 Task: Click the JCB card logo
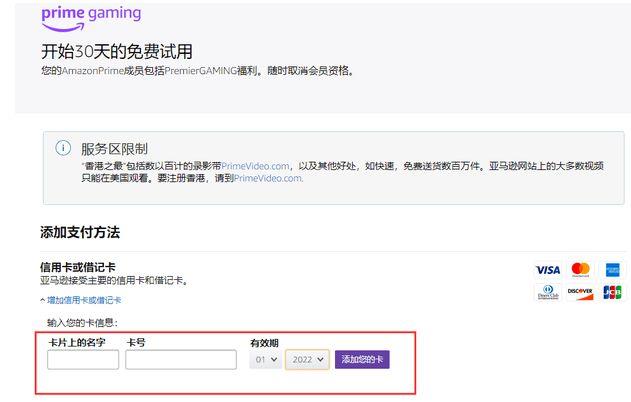[x=612, y=292]
